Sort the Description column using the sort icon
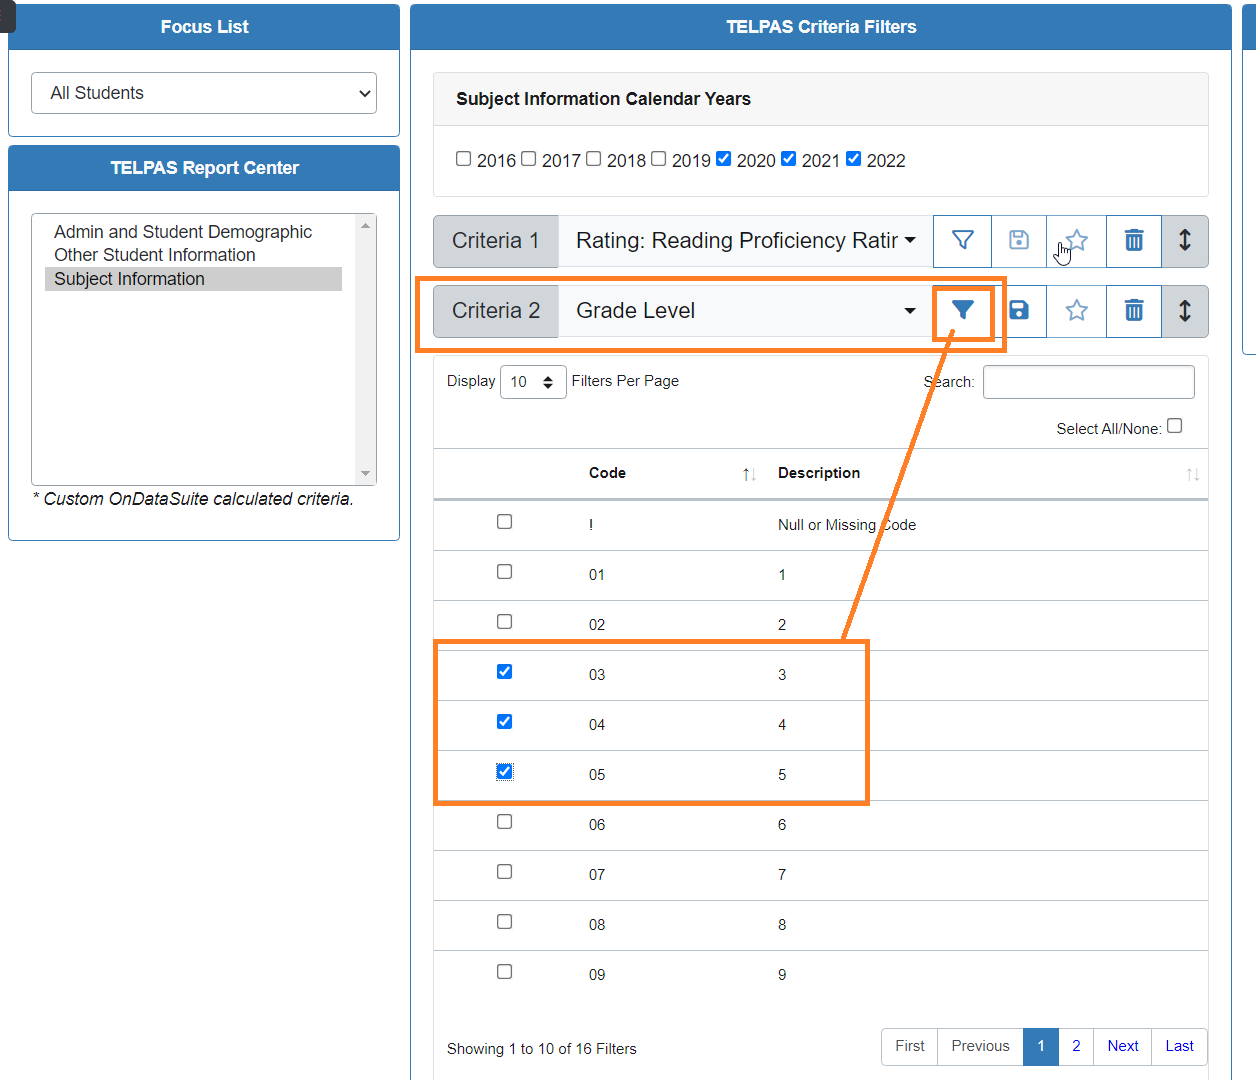Screen dimensions: 1256x1080 click(1191, 473)
